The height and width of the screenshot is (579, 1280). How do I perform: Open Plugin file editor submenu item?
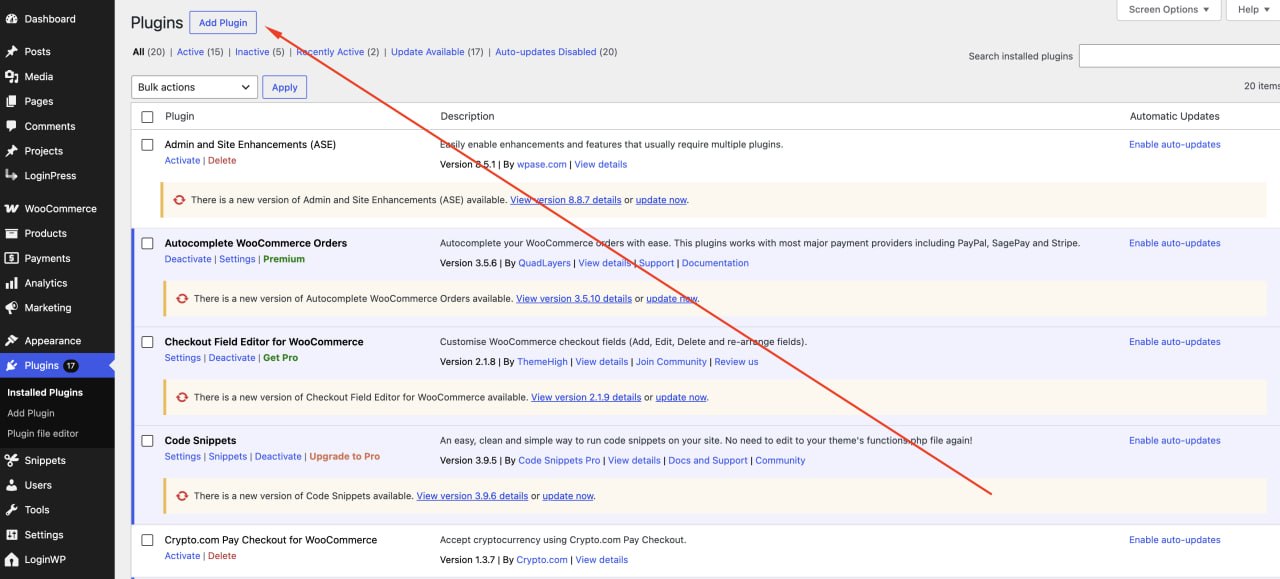click(x=43, y=434)
